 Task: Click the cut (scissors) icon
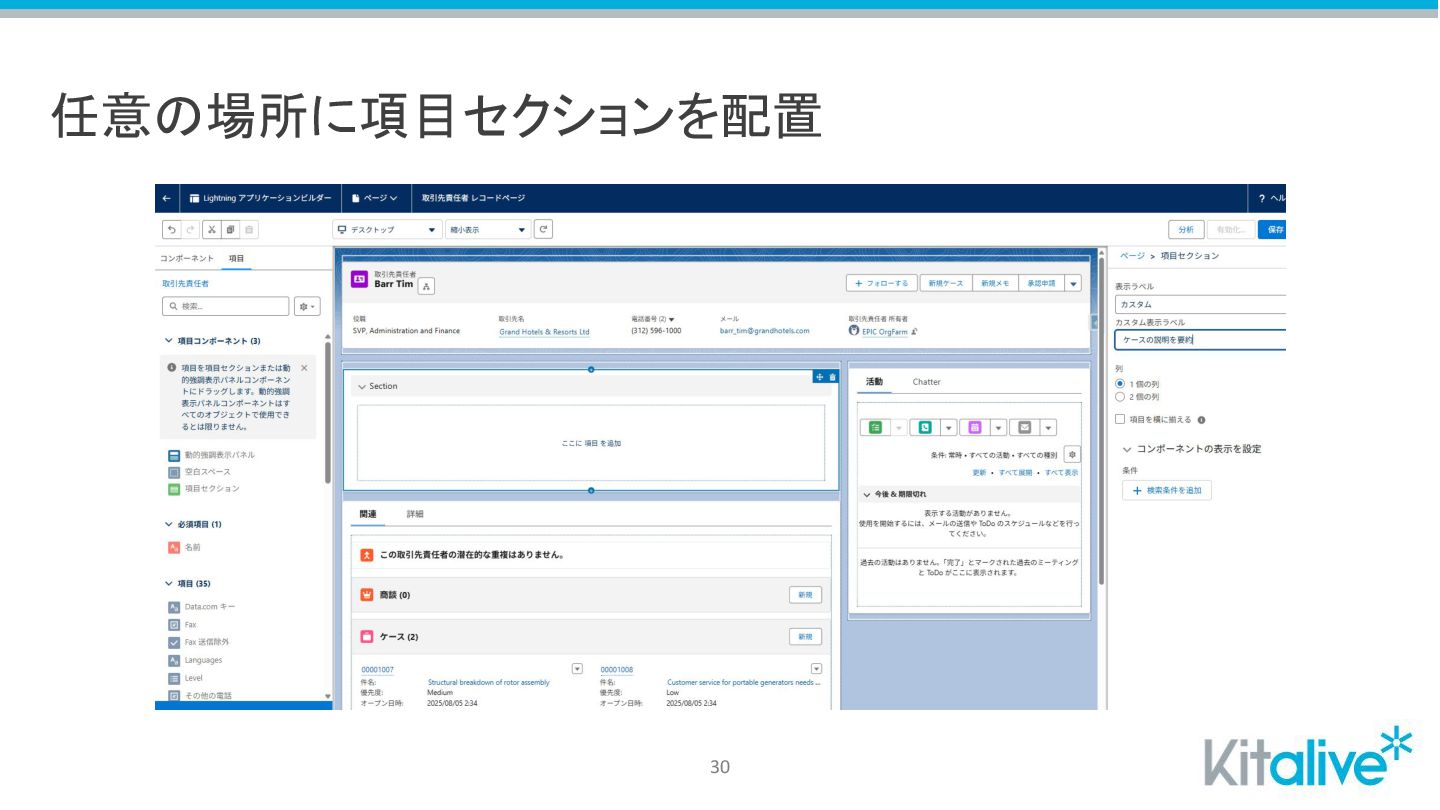tap(212, 229)
